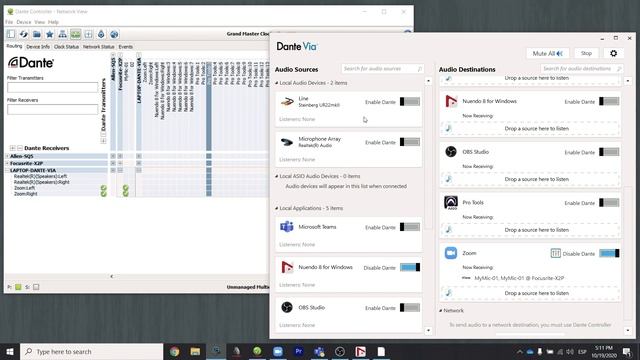Click the green monitor icon in Dante Controller toolbar
Screen dimensions: 640x360
76,34
